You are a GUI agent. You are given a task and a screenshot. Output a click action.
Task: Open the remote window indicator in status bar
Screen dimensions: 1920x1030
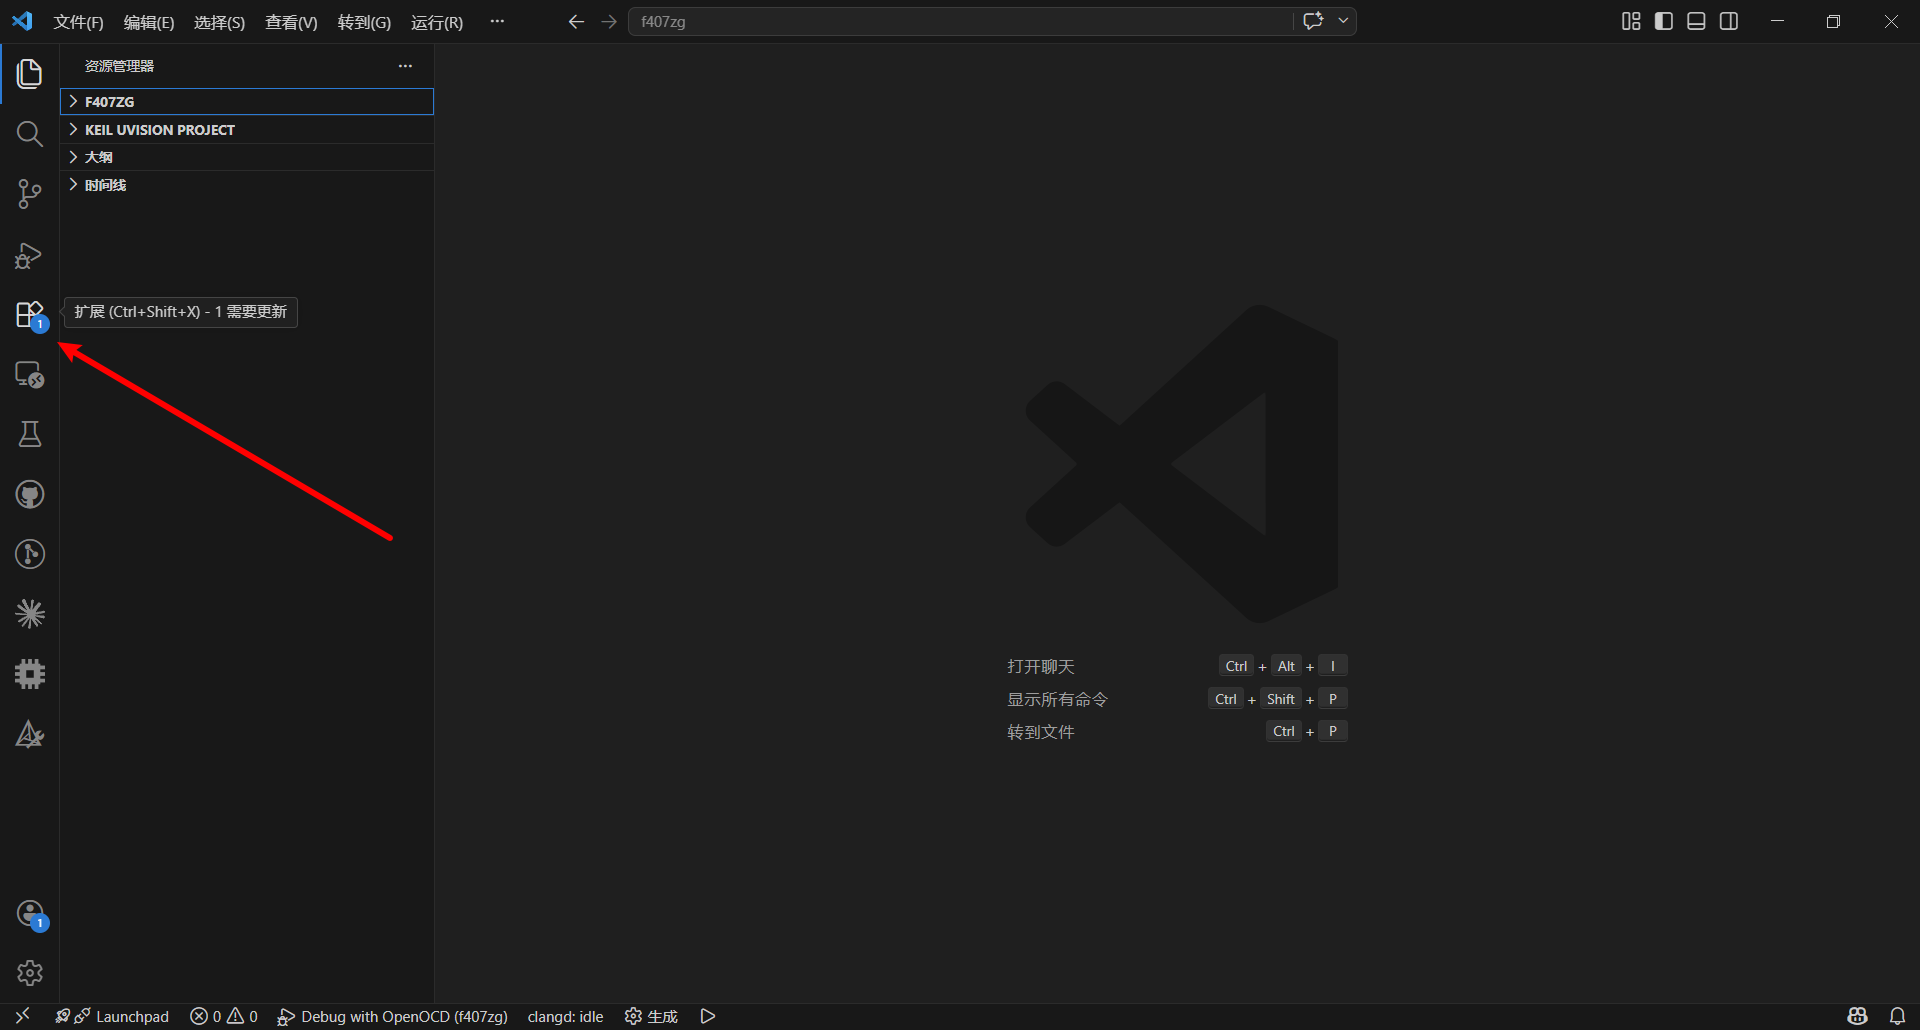22,1016
